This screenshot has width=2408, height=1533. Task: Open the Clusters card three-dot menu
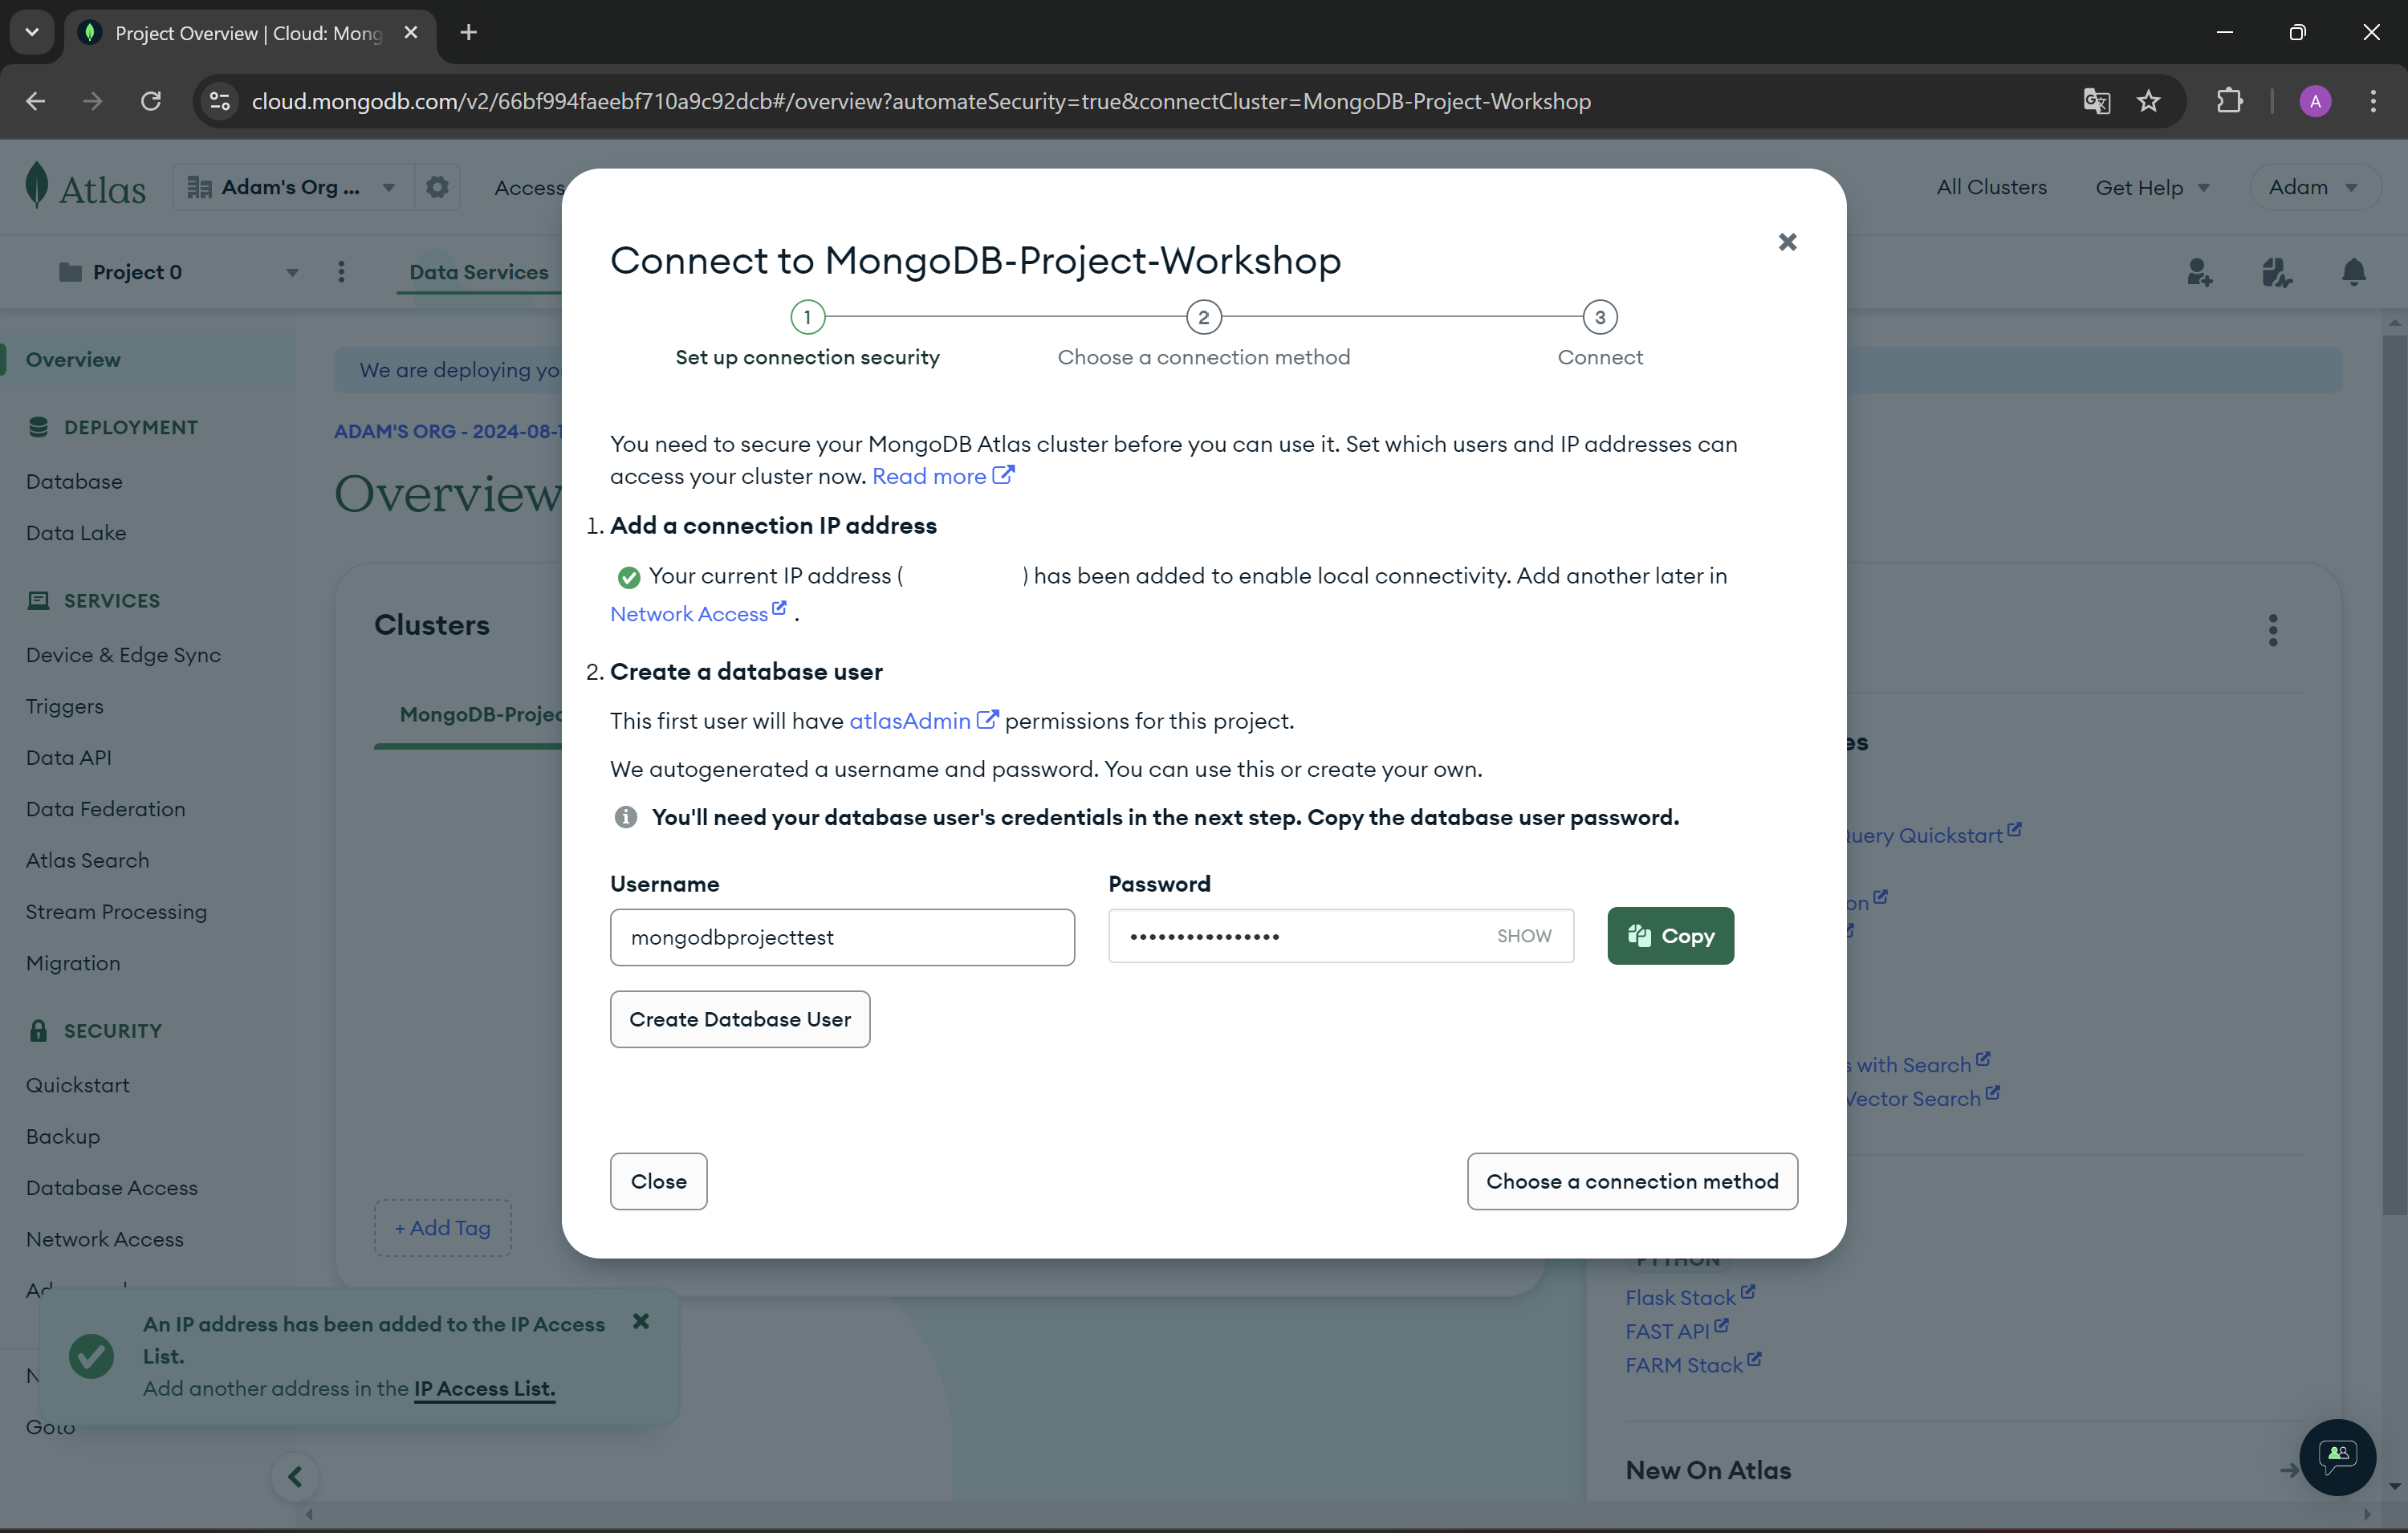pyautogui.click(x=2272, y=630)
